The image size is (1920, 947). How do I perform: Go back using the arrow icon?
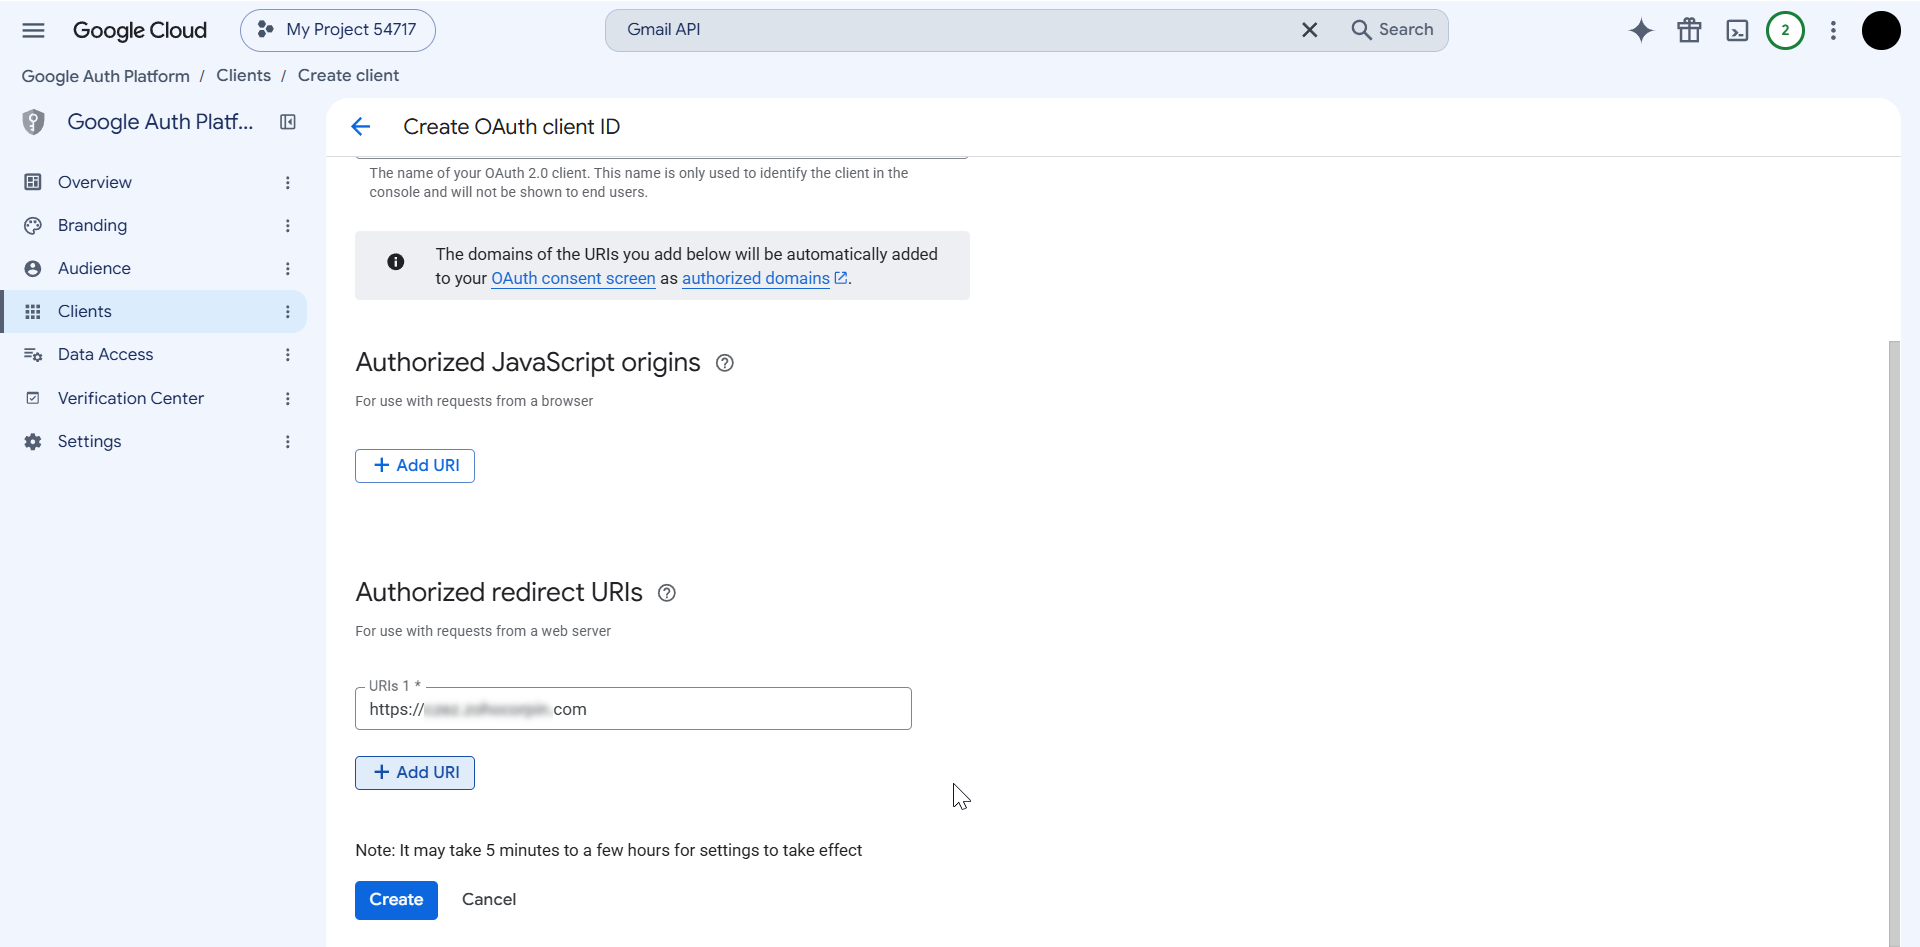click(361, 126)
